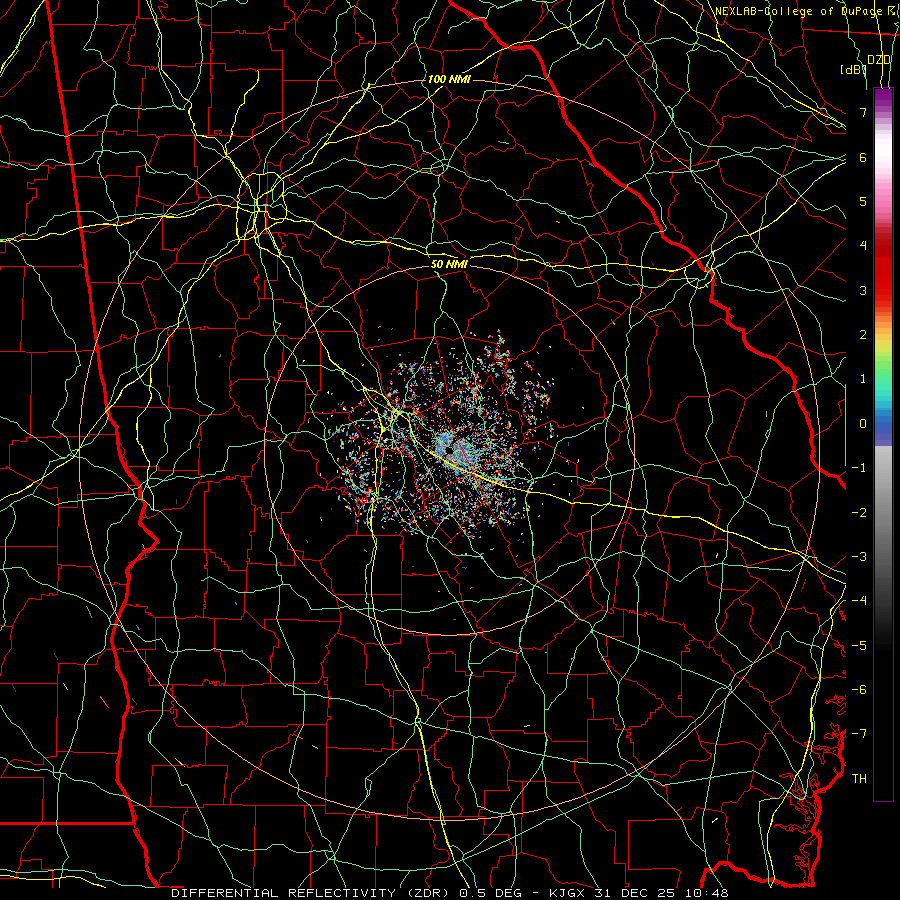900x900 pixels.
Task: Click the Differential Reflectivity caption at bottom
Action: 450,893
